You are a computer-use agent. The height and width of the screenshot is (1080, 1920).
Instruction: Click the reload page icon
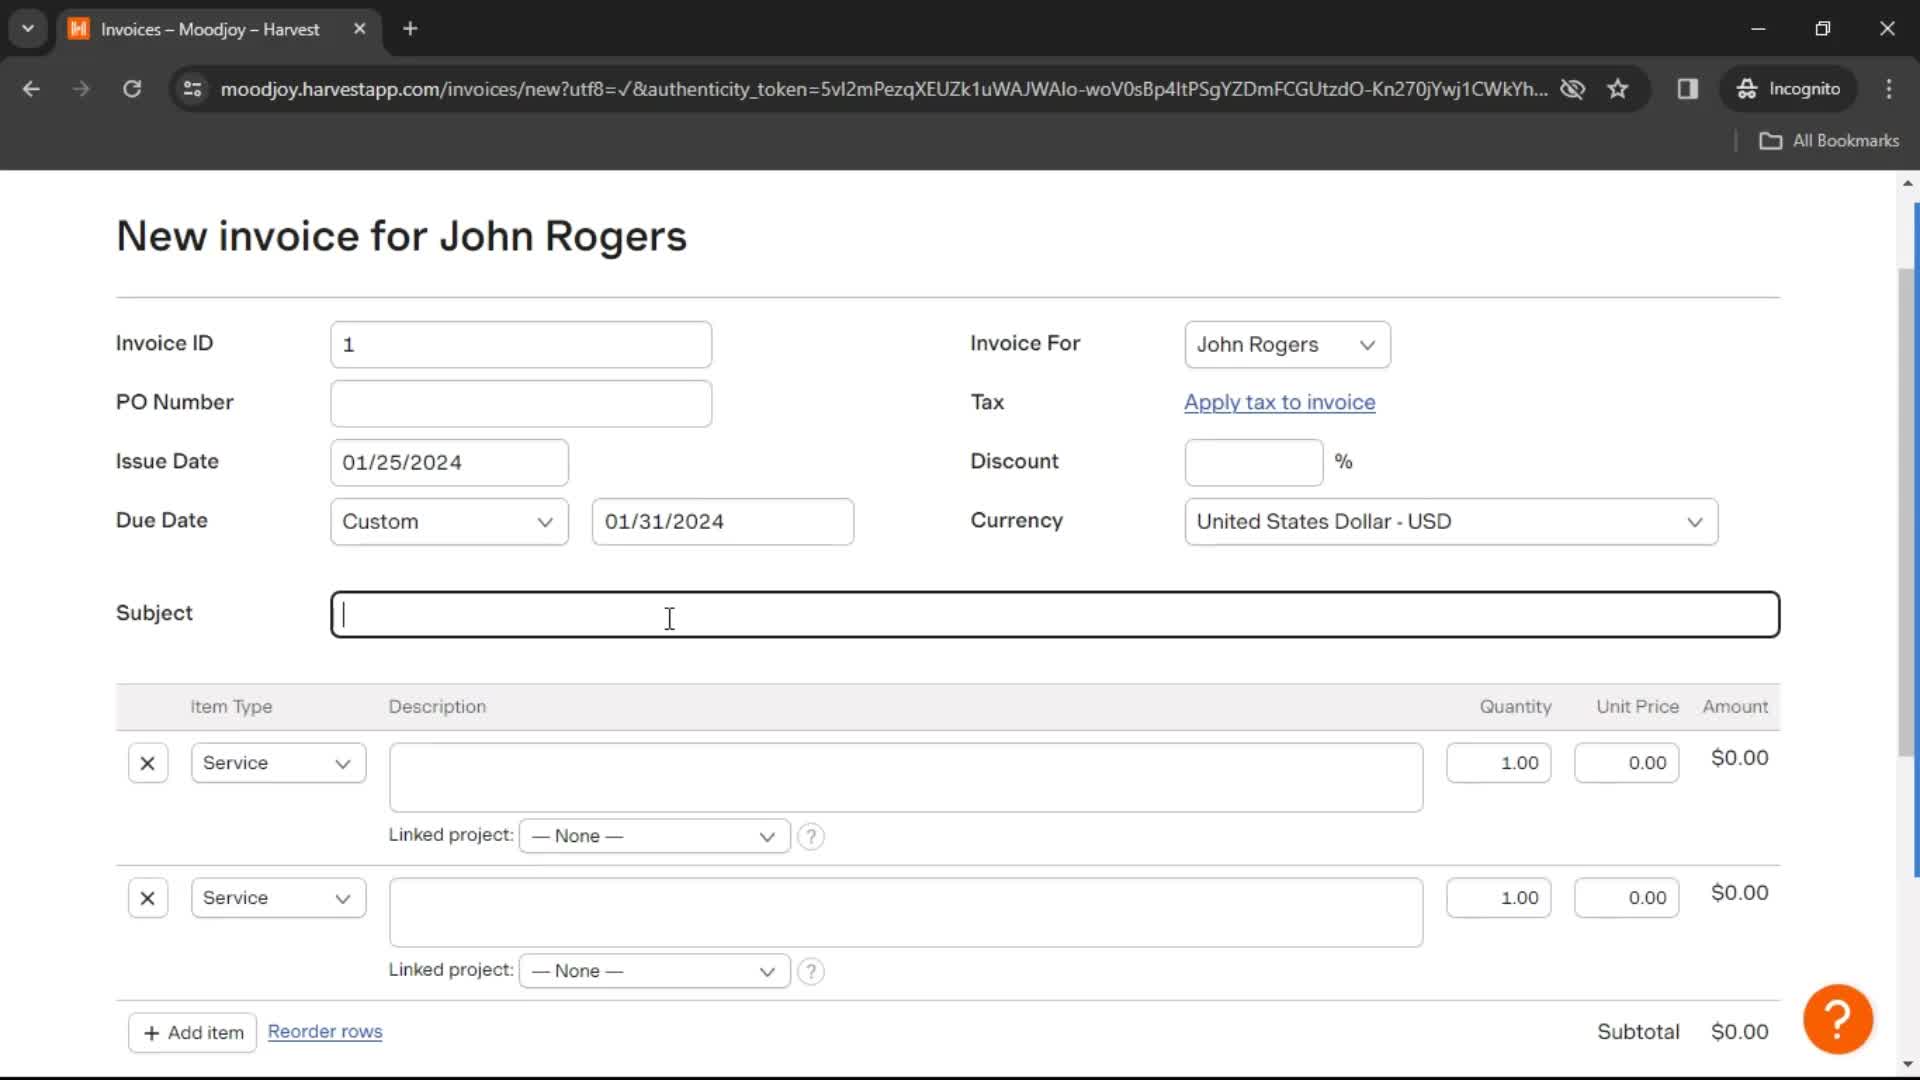(131, 90)
